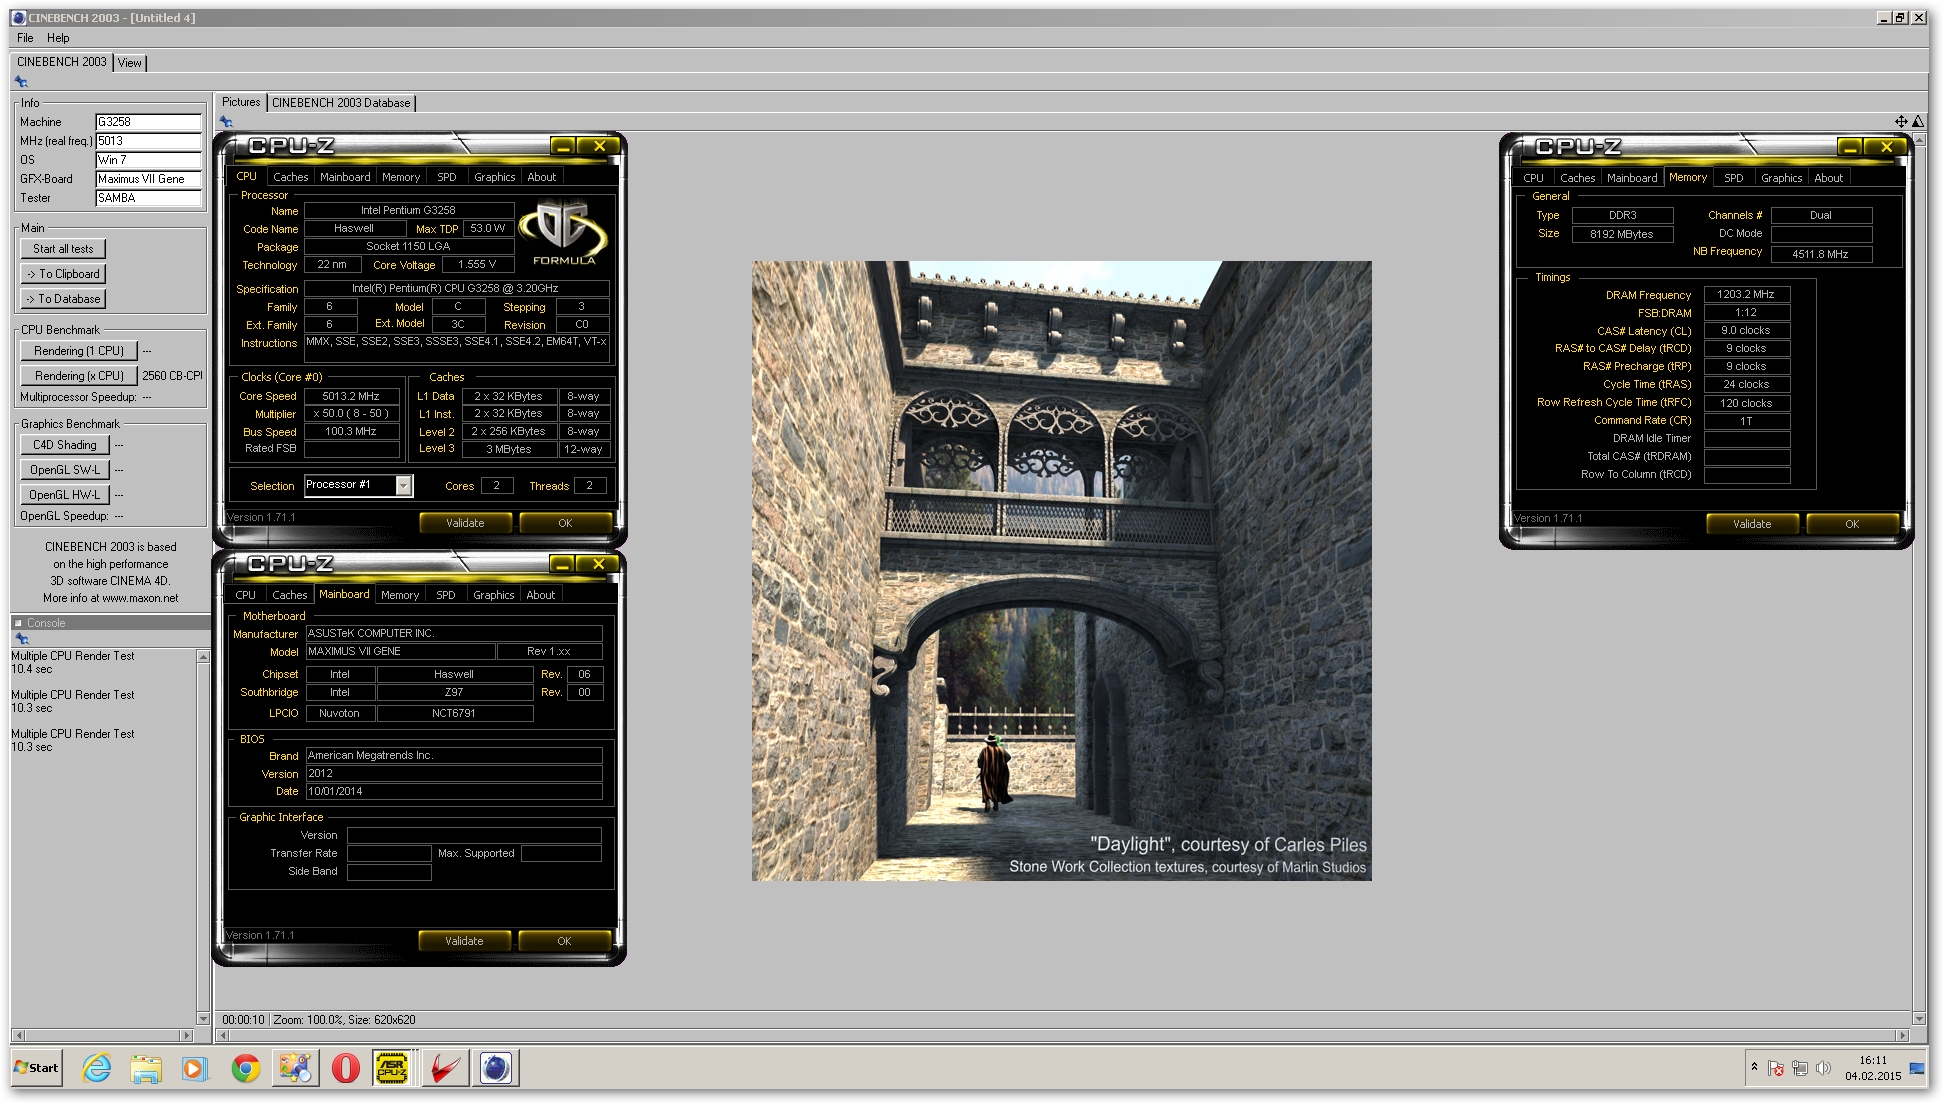1943x1103 pixels.
Task: Run the OpenGL SW-L test
Action: click(x=65, y=470)
